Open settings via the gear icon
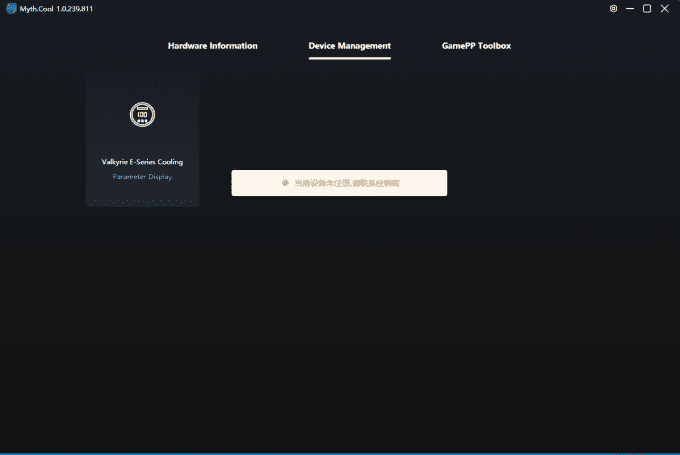 point(613,9)
